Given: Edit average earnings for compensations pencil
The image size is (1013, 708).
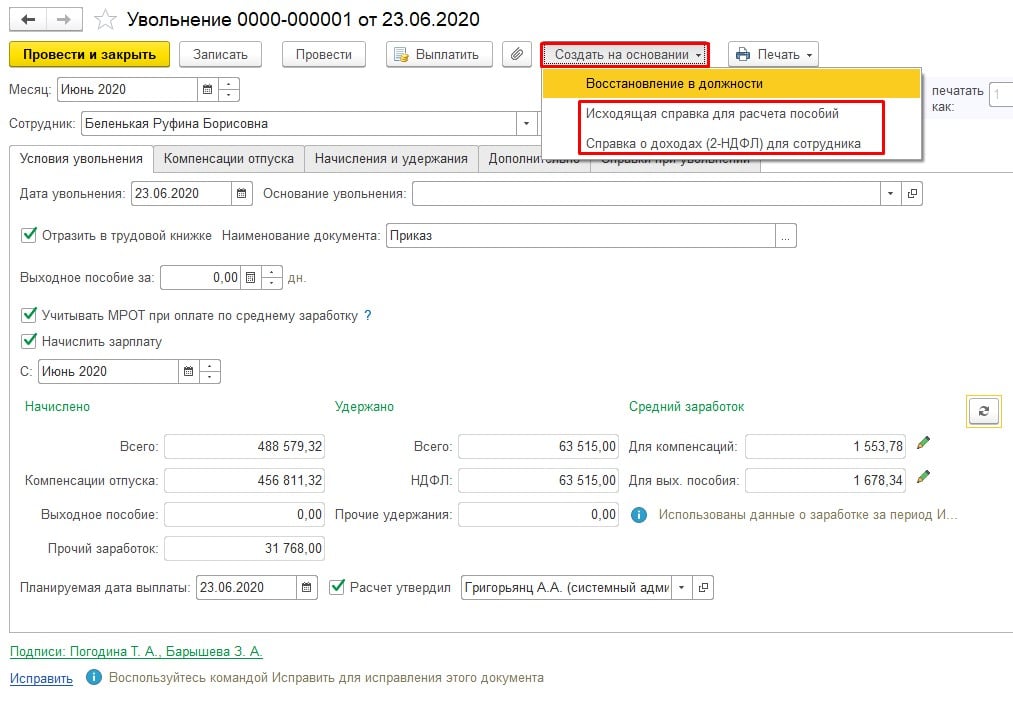Looking at the screenshot, I should tap(923, 442).
